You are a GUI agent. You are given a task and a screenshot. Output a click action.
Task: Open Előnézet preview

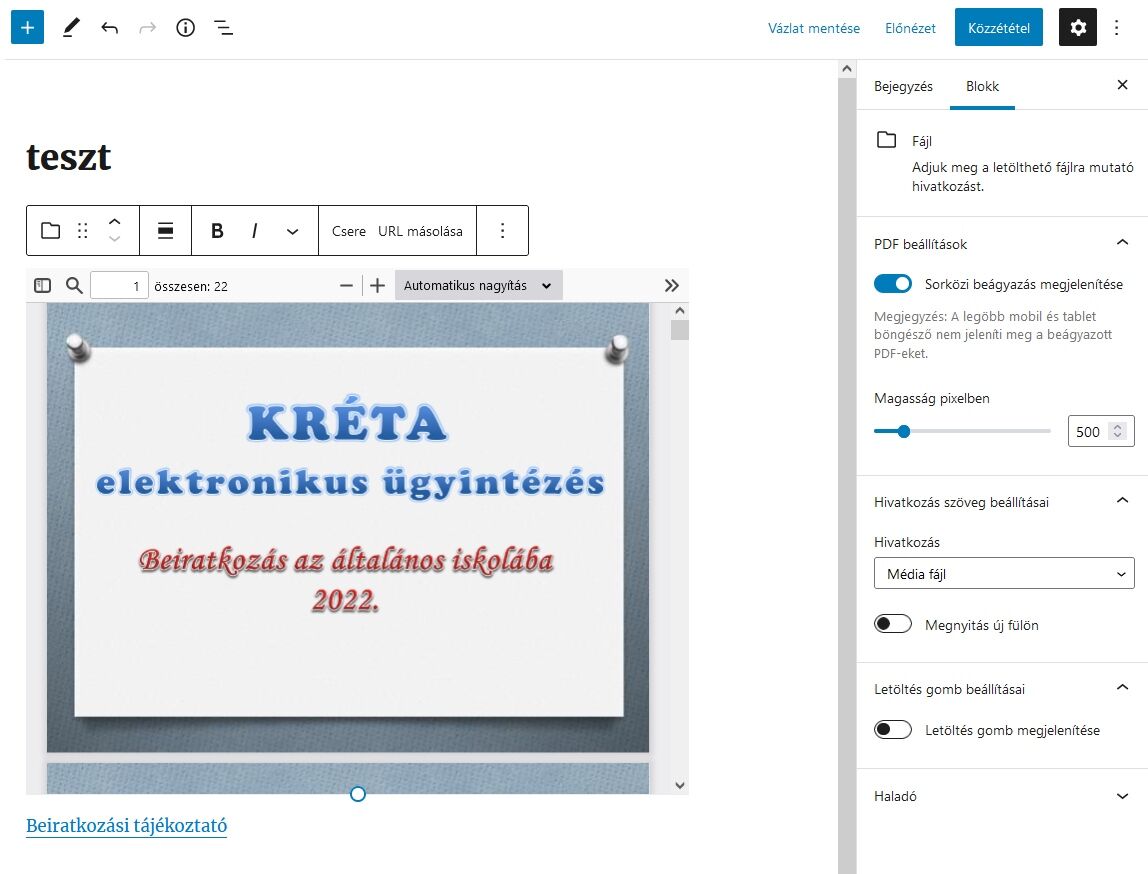click(x=910, y=28)
